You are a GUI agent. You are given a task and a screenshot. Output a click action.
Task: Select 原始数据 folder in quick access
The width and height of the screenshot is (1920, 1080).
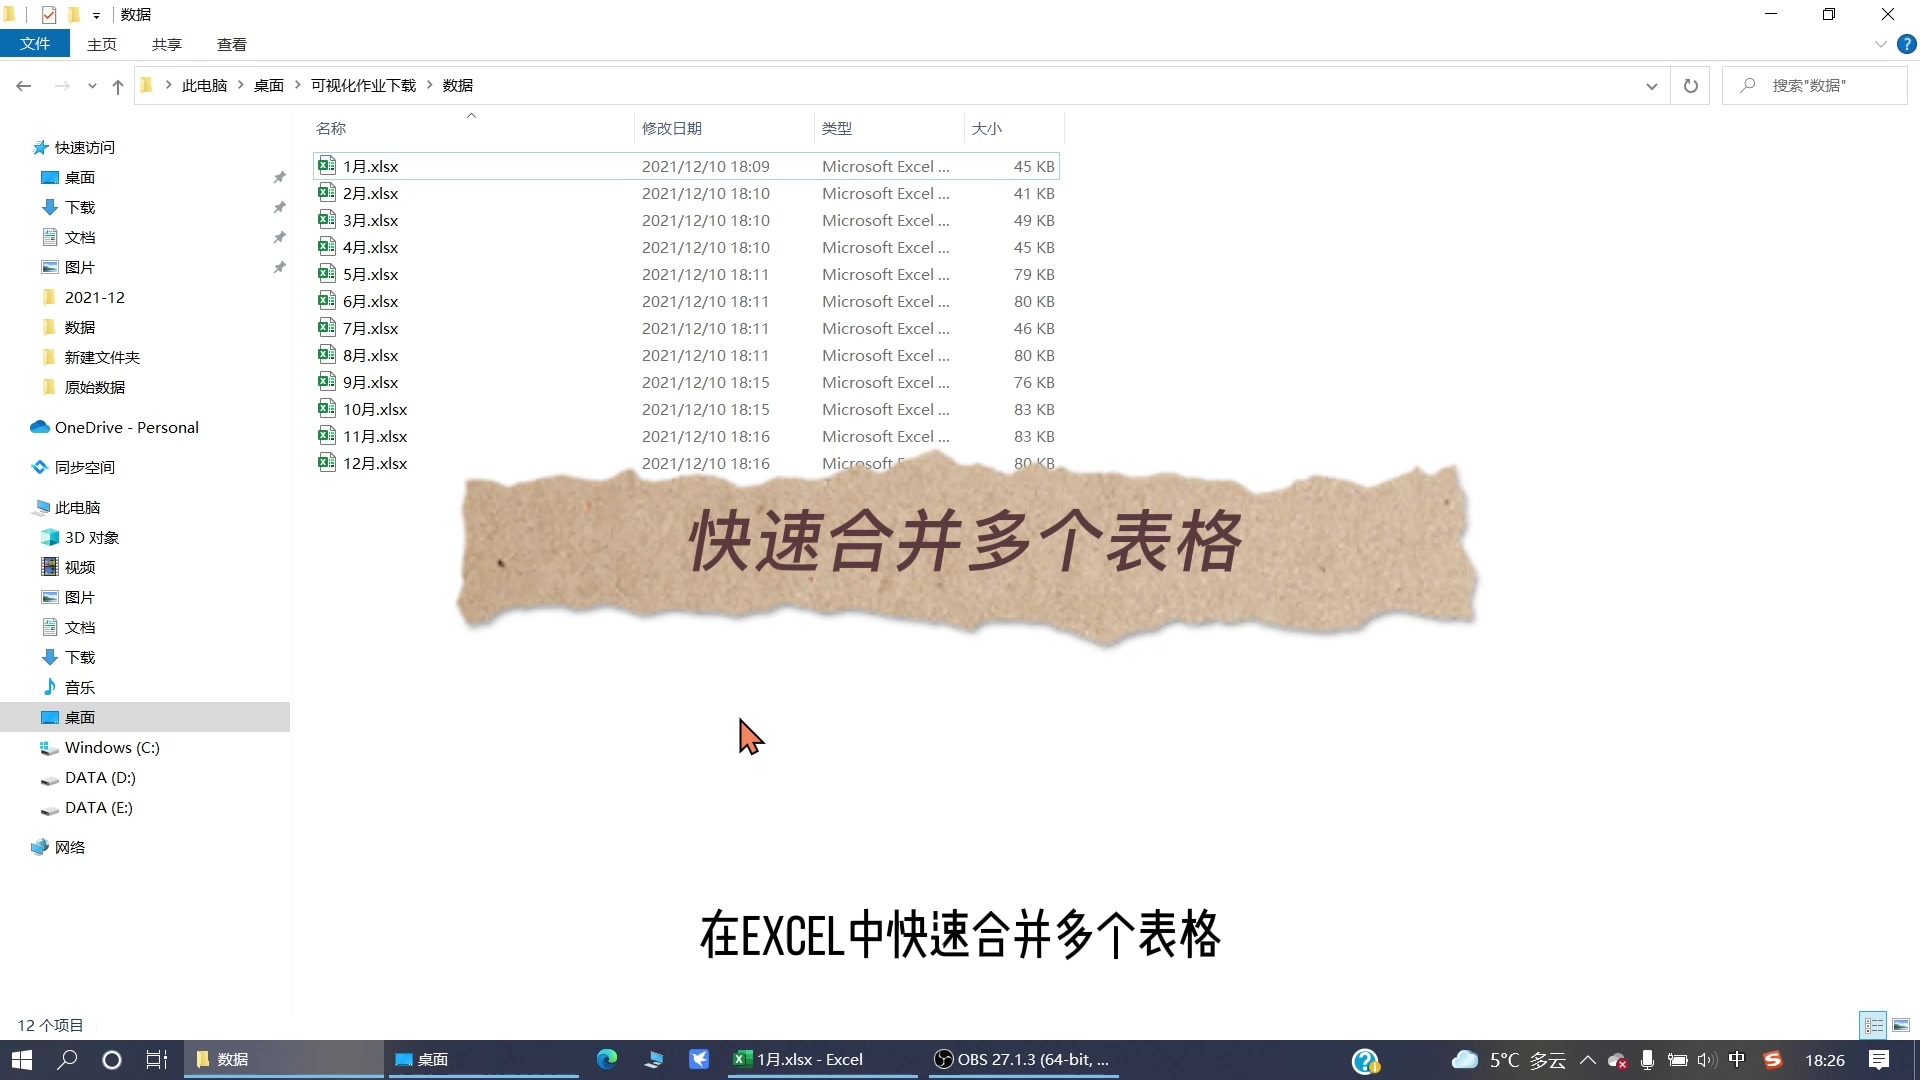(x=95, y=387)
